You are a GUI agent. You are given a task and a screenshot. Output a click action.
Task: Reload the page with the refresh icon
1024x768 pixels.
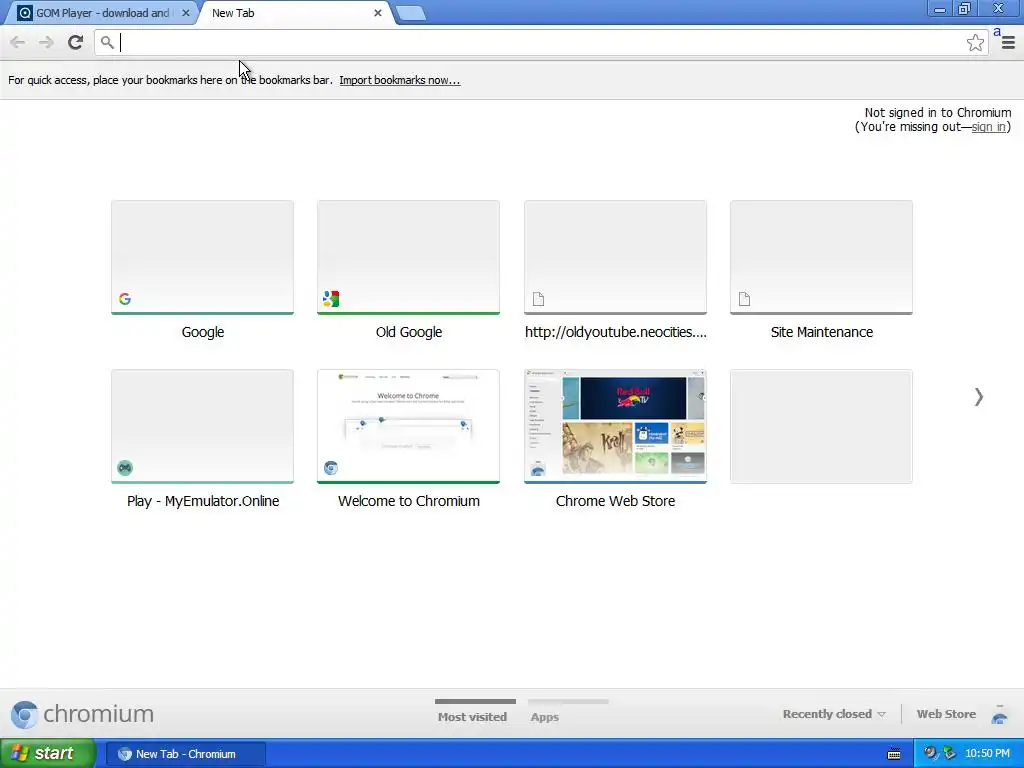pos(75,42)
